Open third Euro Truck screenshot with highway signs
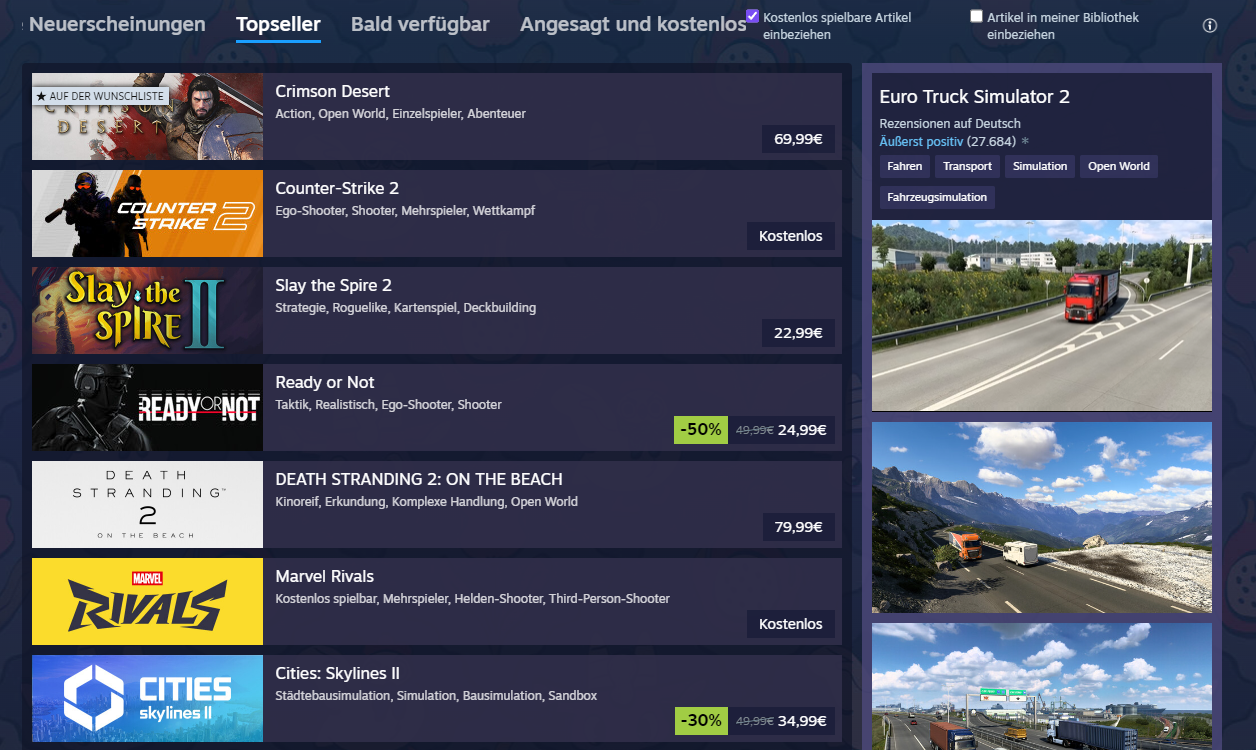The width and height of the screenshot is (1256, 750). click(1042, 687)
